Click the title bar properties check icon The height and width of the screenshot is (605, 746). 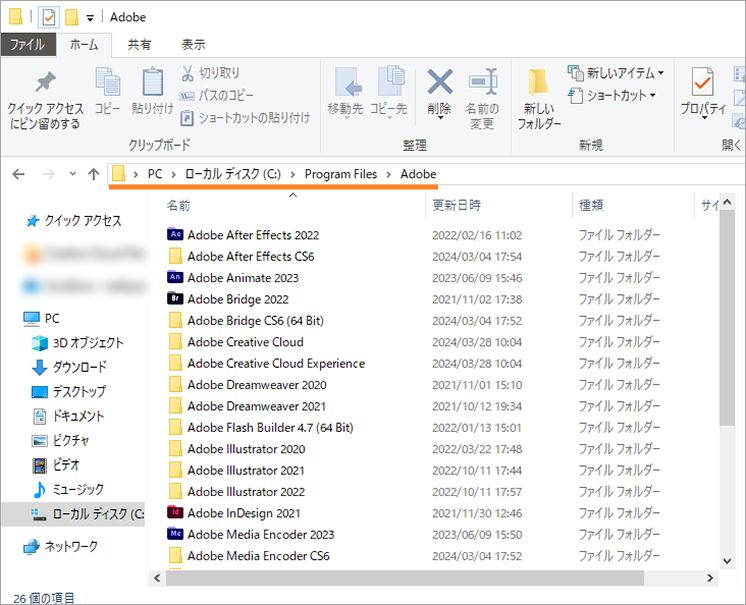click(49, 18)
